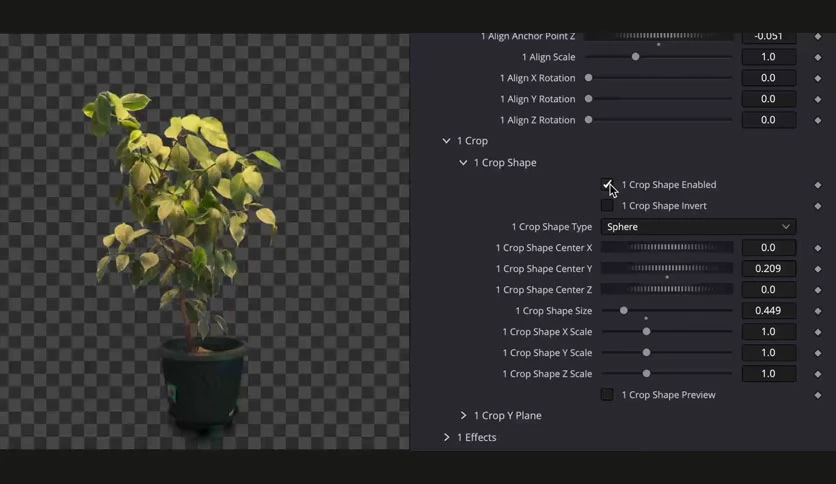Toggle keyframe diamond for Align Y Rotation
Viewport: 836px width, 484px height.
click(817, 99)
